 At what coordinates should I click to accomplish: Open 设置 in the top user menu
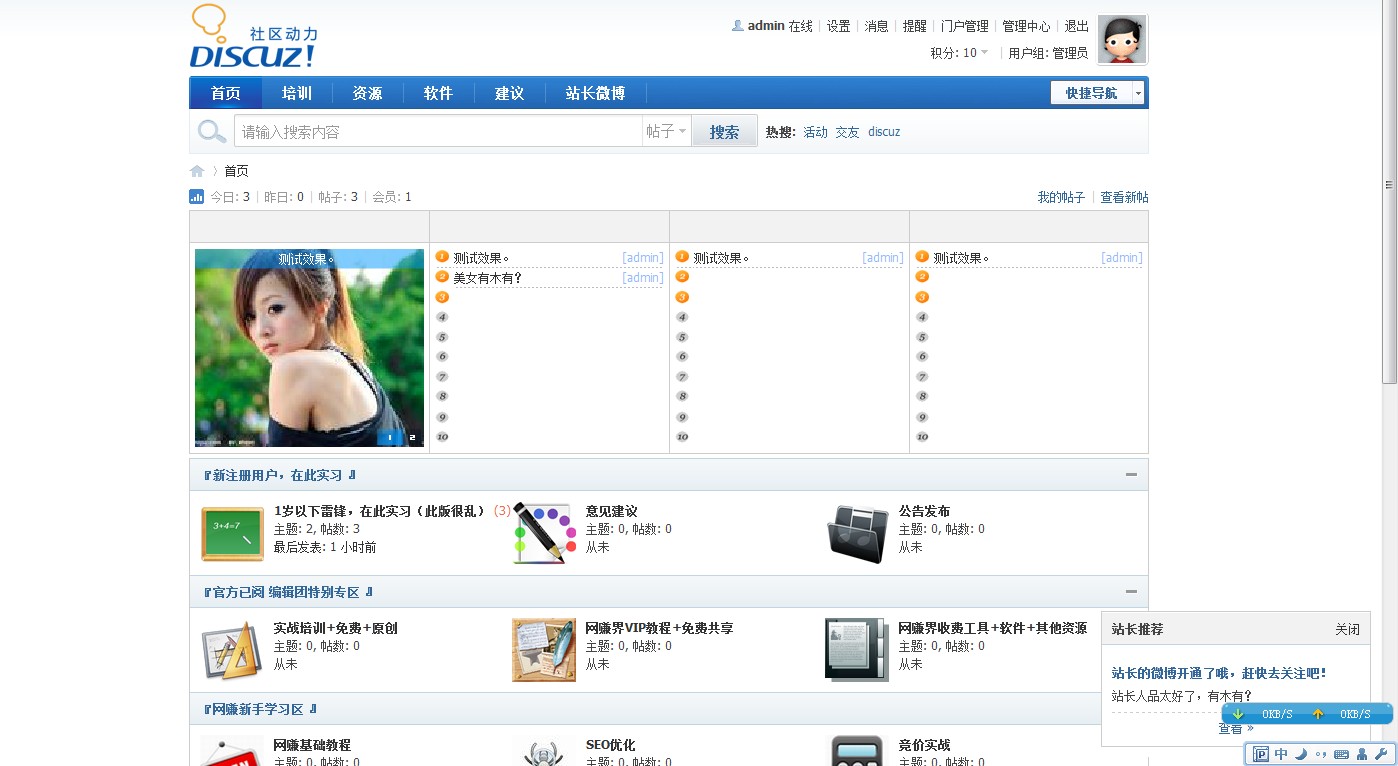tap(838, 26)
